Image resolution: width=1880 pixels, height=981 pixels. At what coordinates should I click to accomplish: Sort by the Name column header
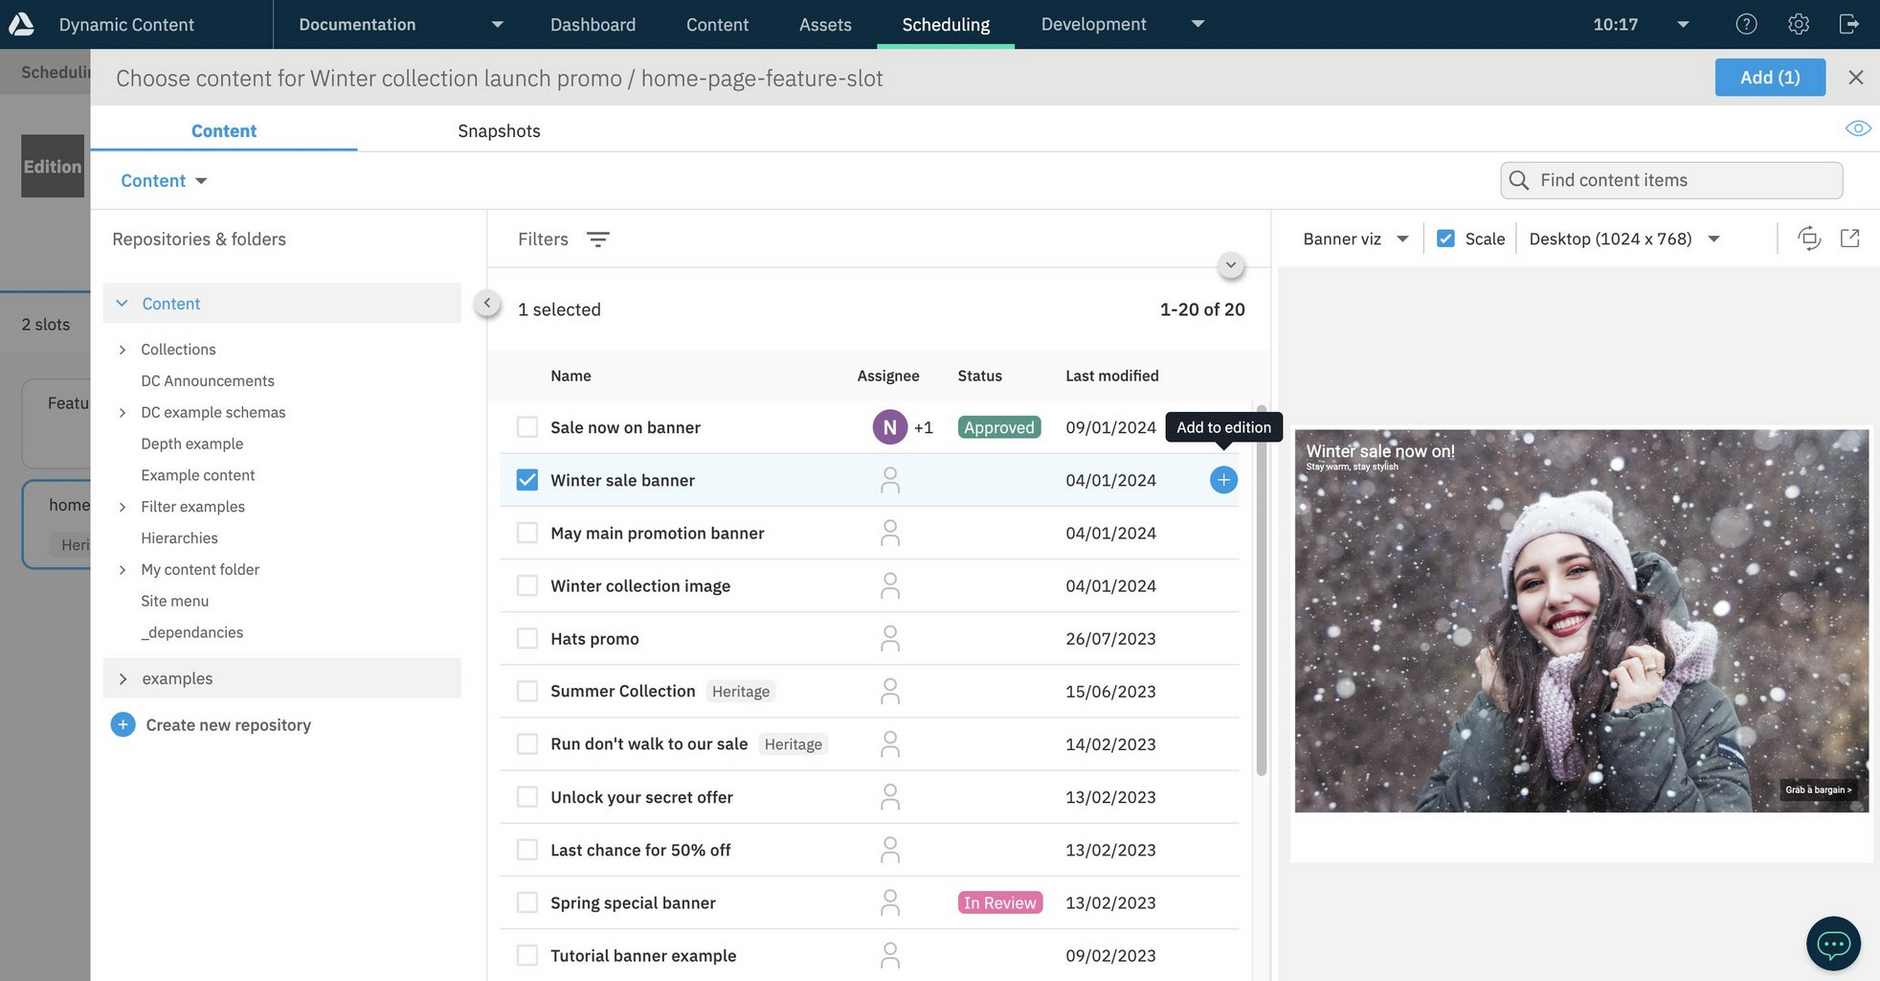click(571, 376)
